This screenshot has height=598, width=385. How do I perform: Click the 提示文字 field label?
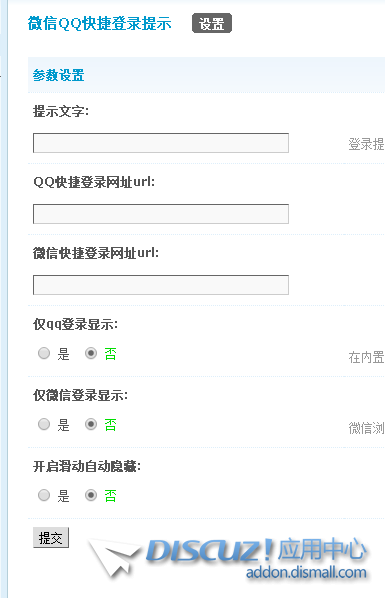(61, 112)
